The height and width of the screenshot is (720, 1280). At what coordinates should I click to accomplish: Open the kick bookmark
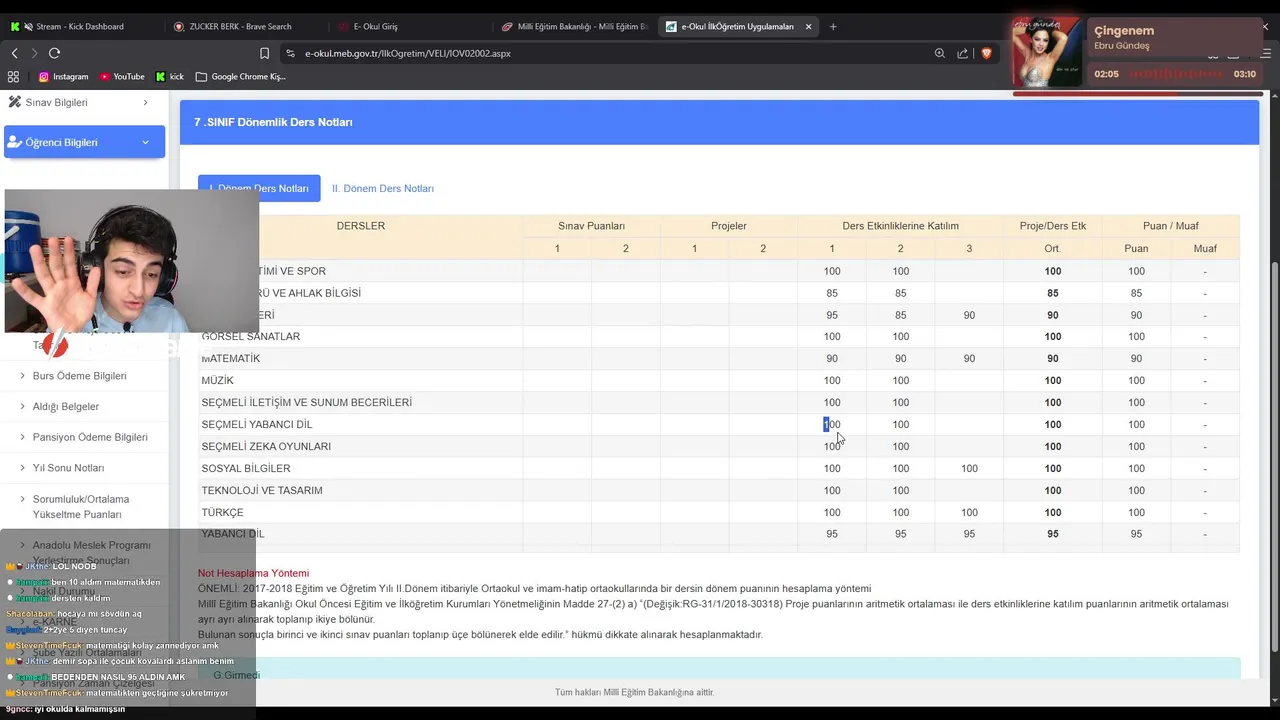(x=170, y=76)
